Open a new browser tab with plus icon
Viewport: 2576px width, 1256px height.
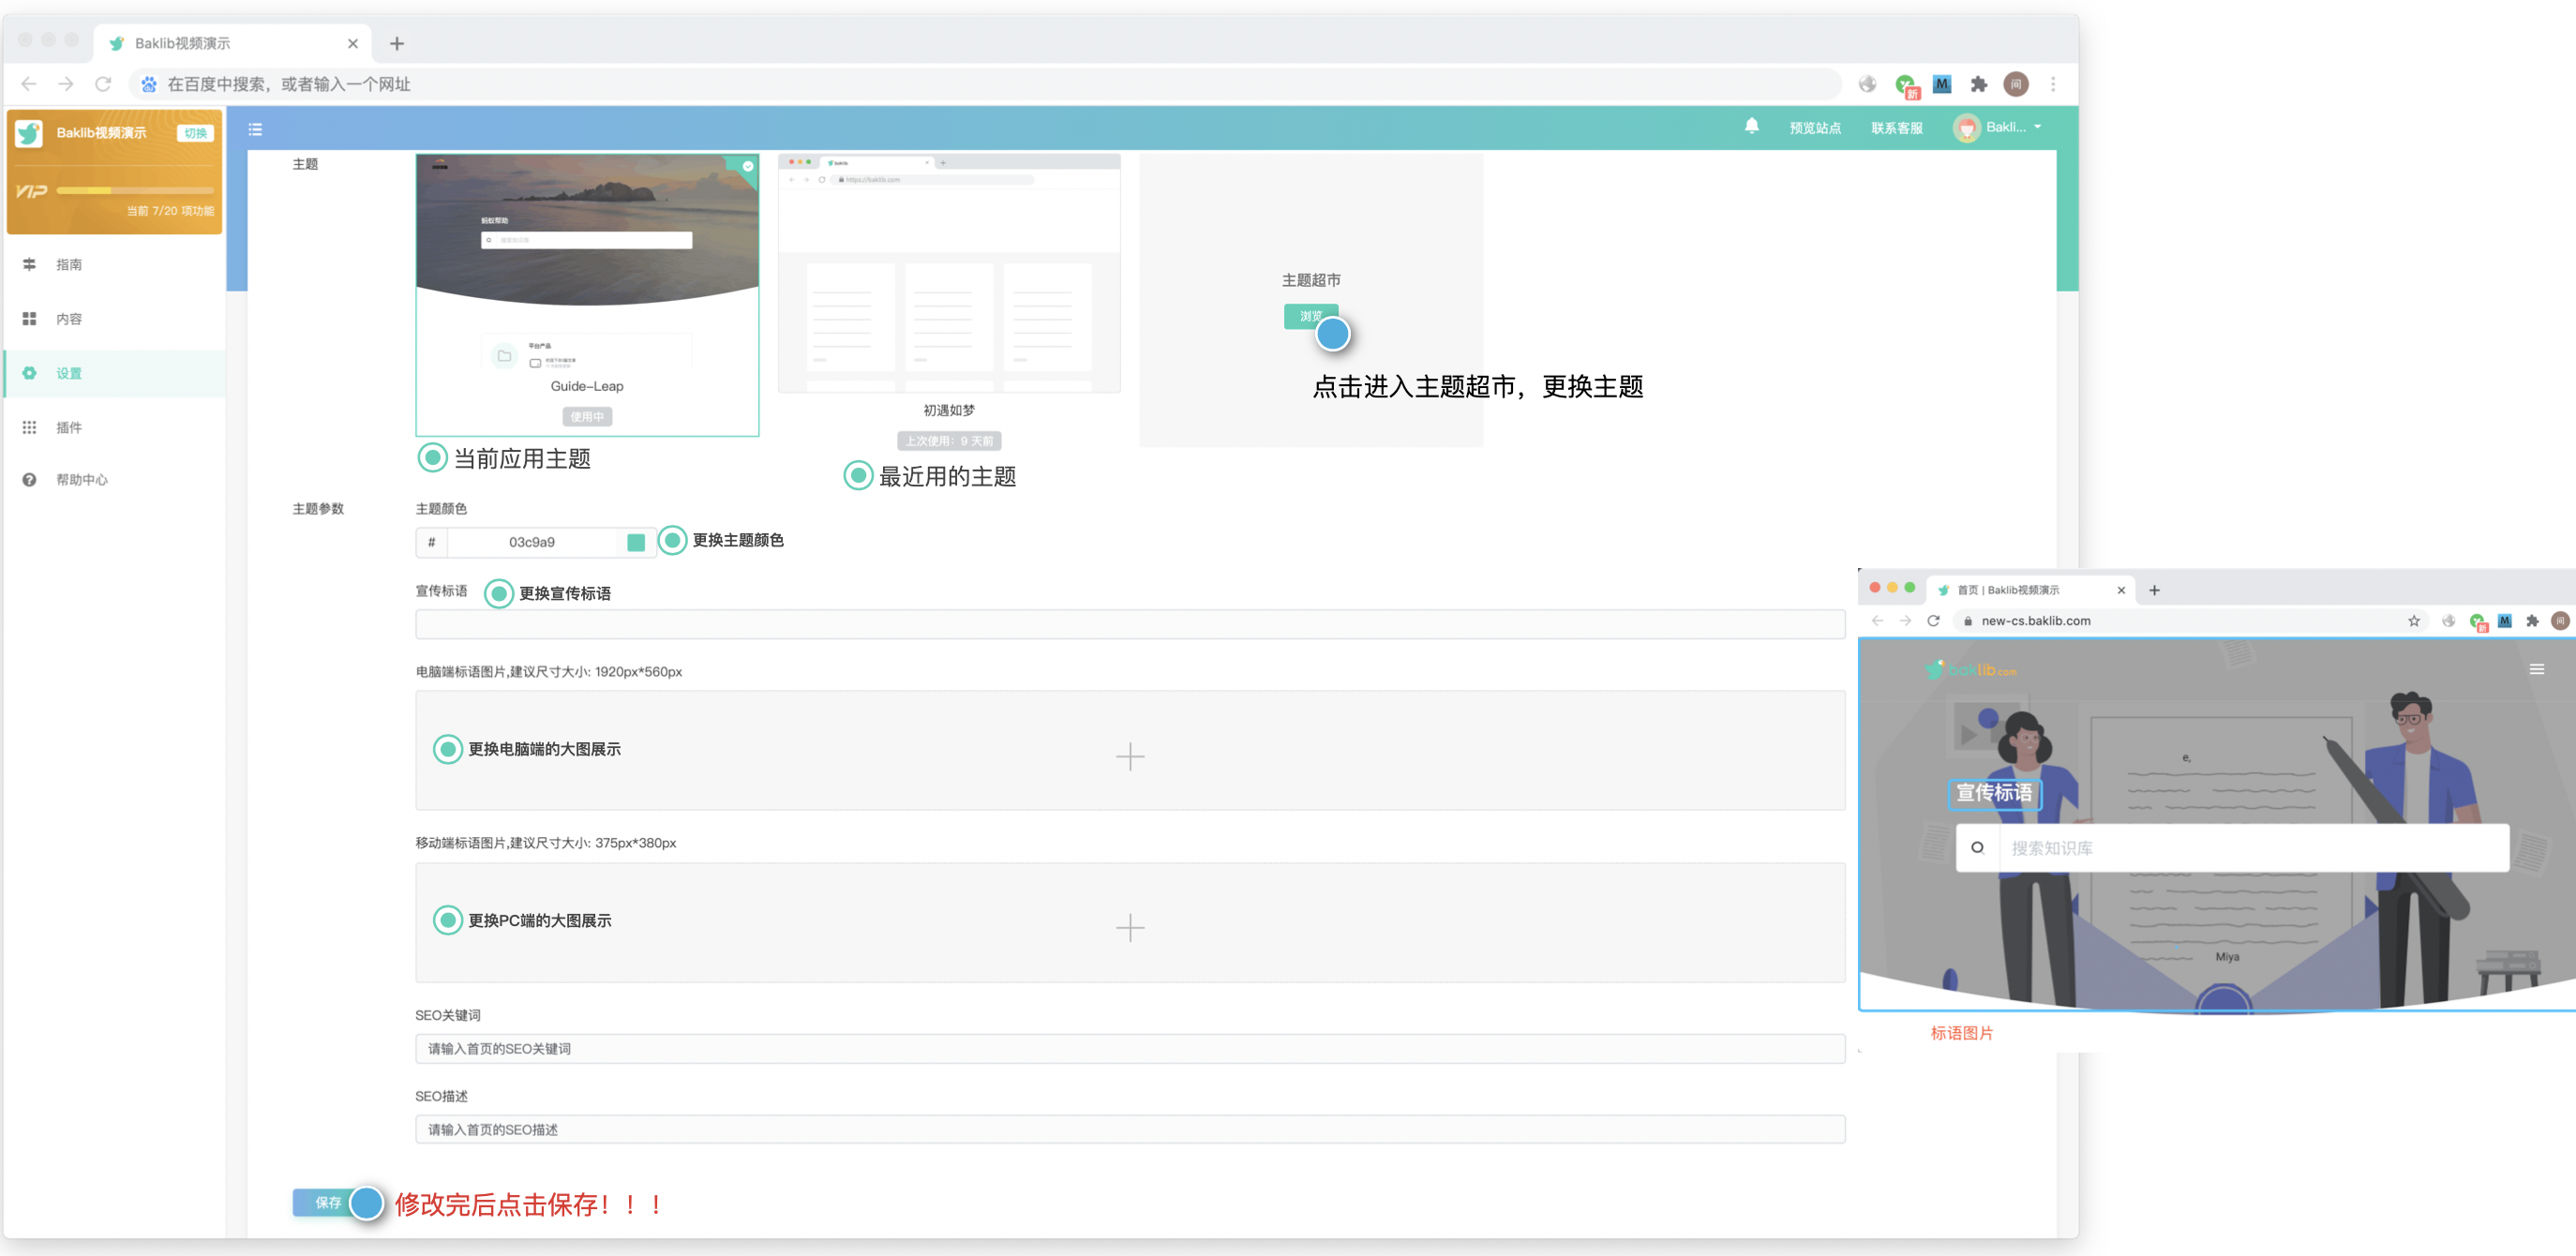(397, 43)
